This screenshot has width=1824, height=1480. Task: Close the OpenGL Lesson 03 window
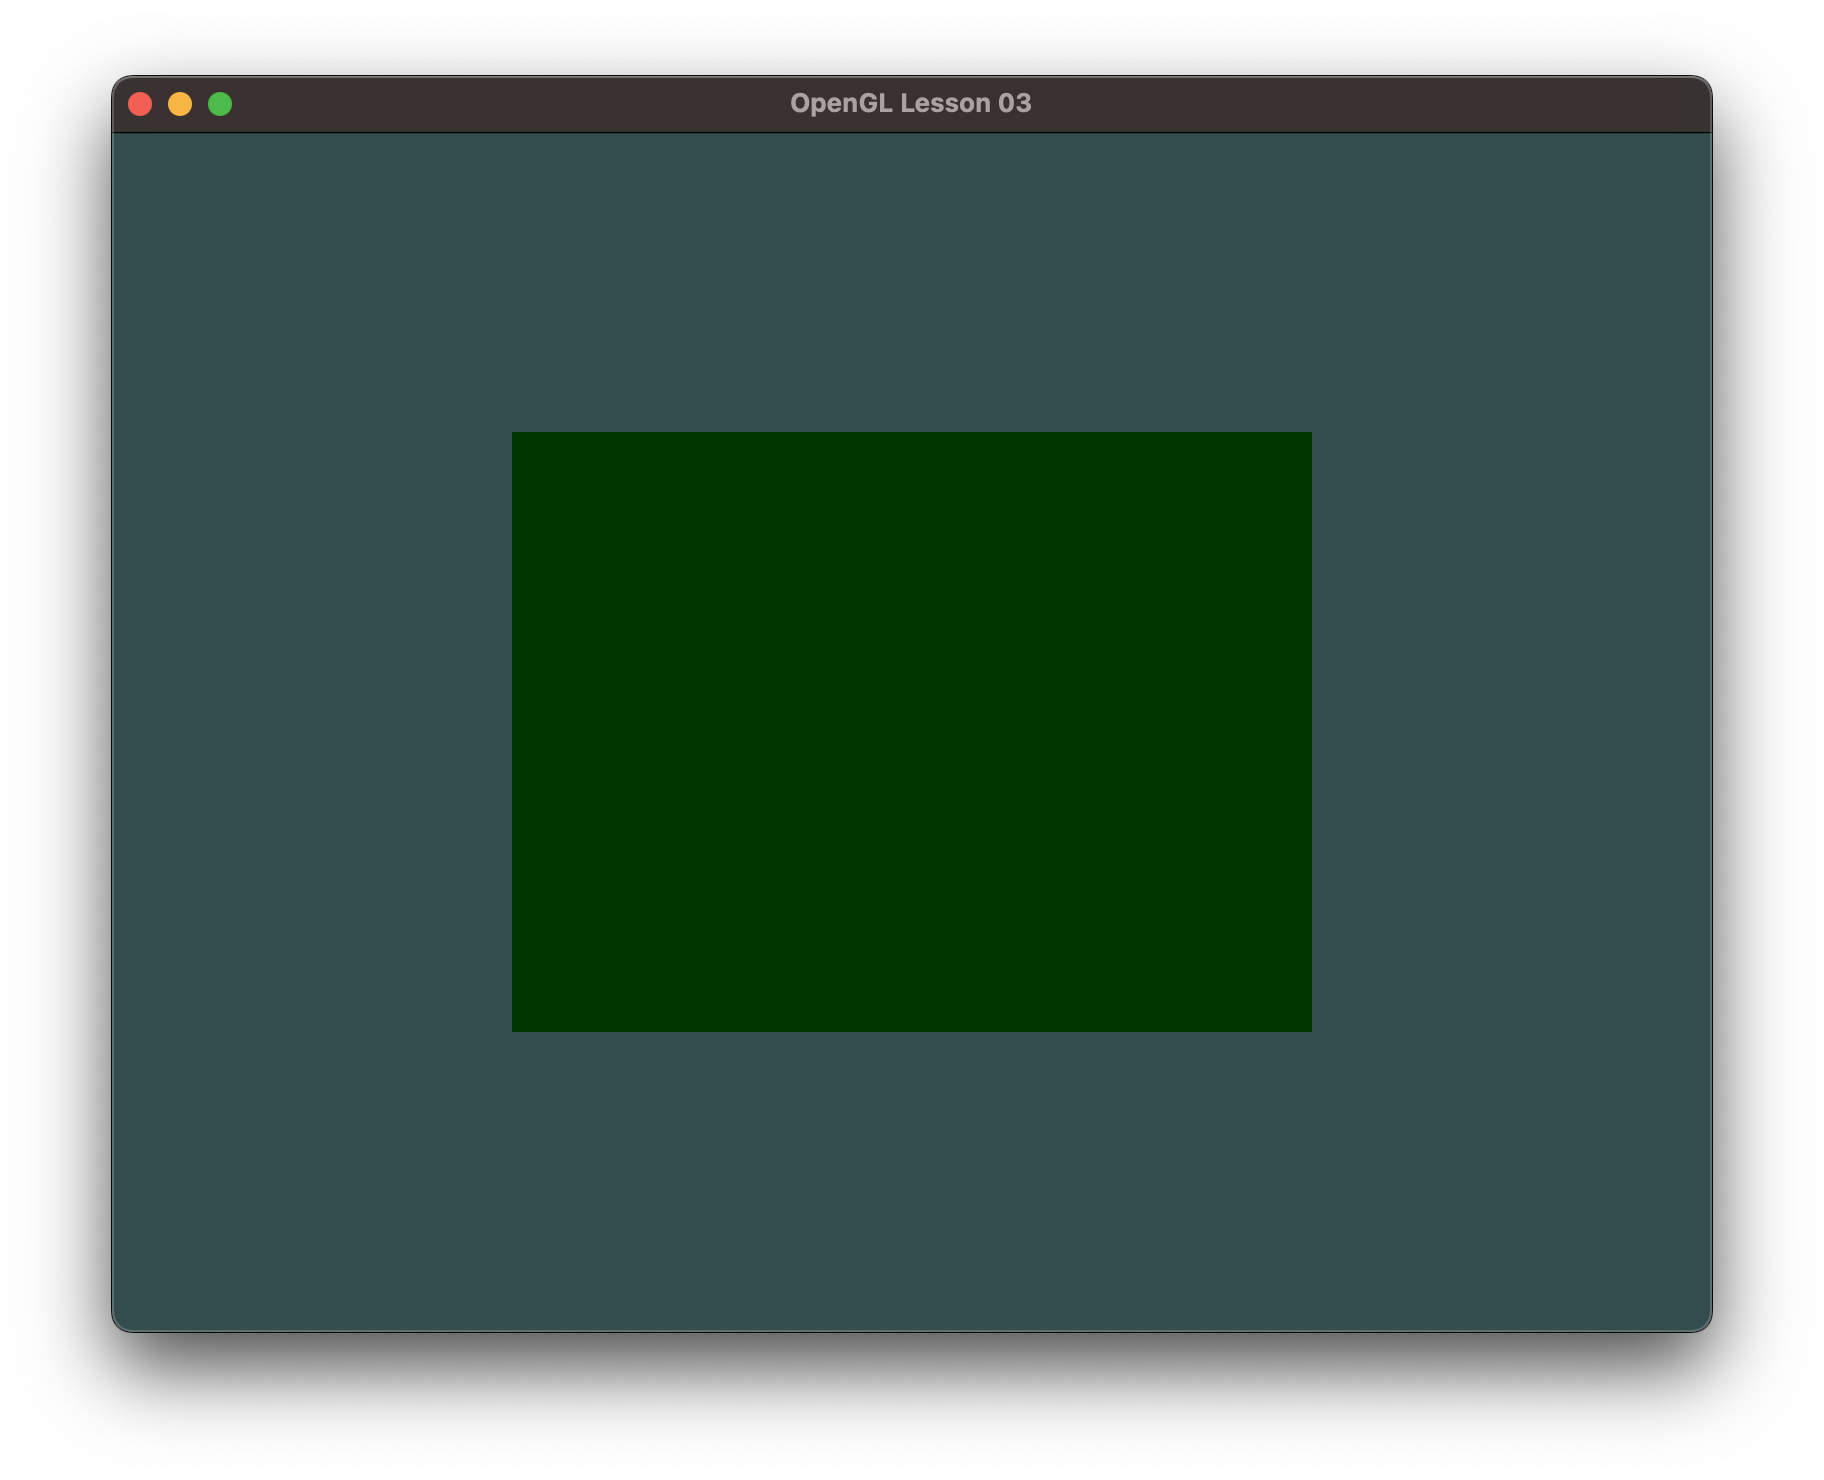(x=140, y=104)
